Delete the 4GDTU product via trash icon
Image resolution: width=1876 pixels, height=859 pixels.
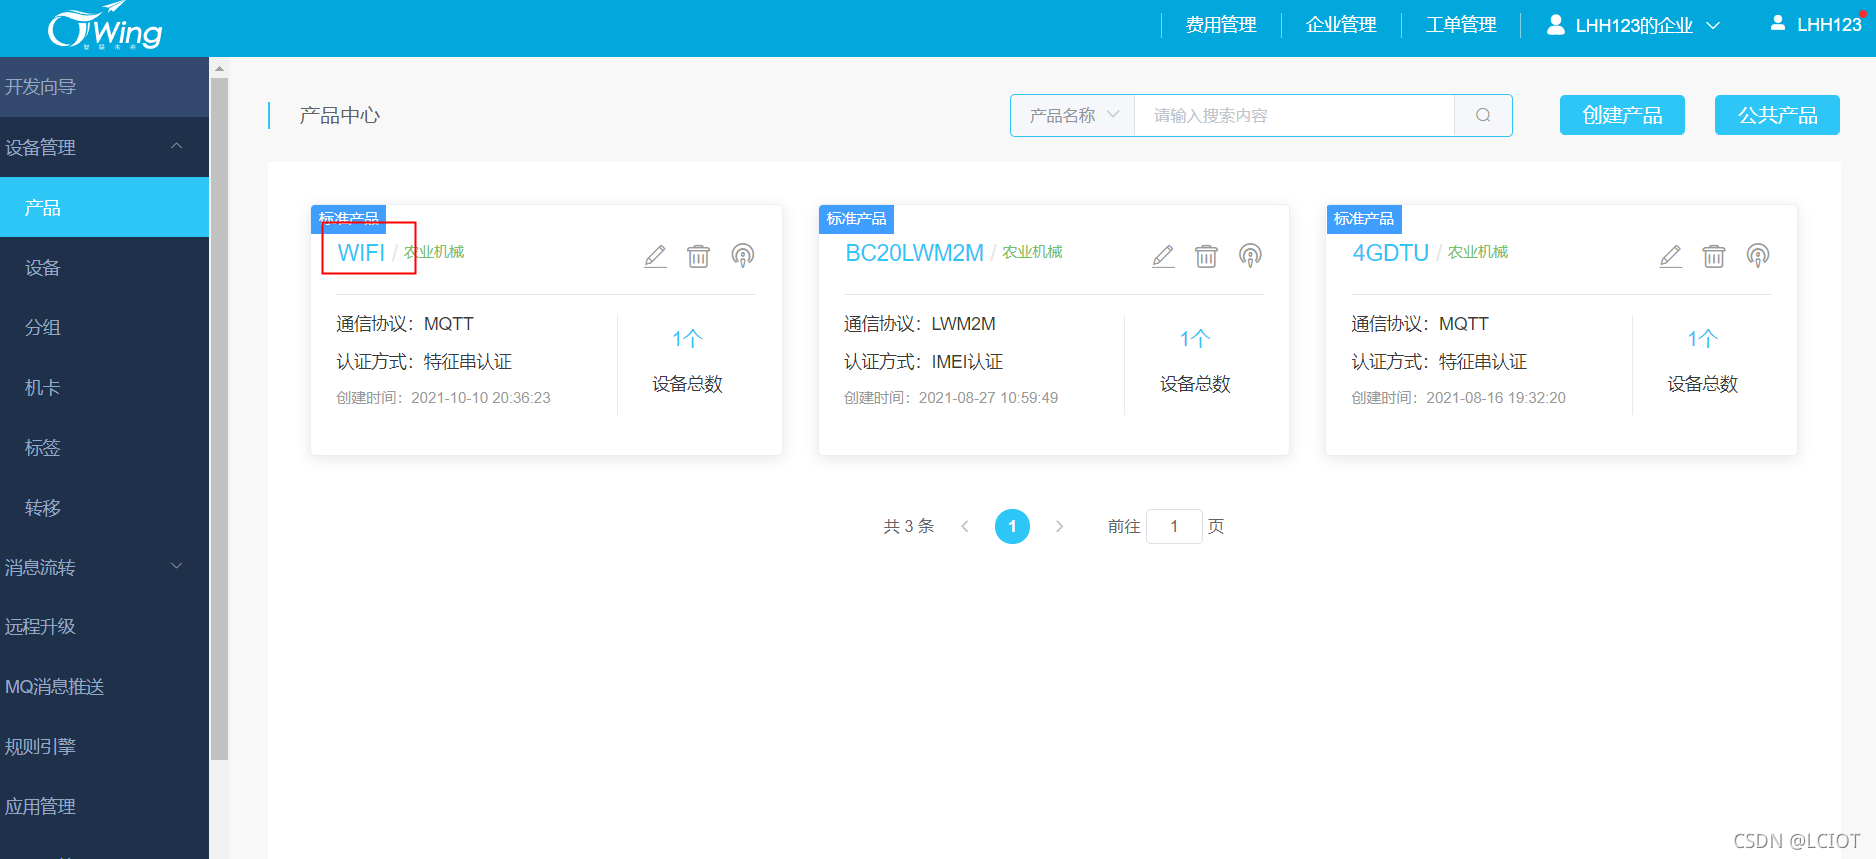pyautogui.click(x=1714, y=256)
